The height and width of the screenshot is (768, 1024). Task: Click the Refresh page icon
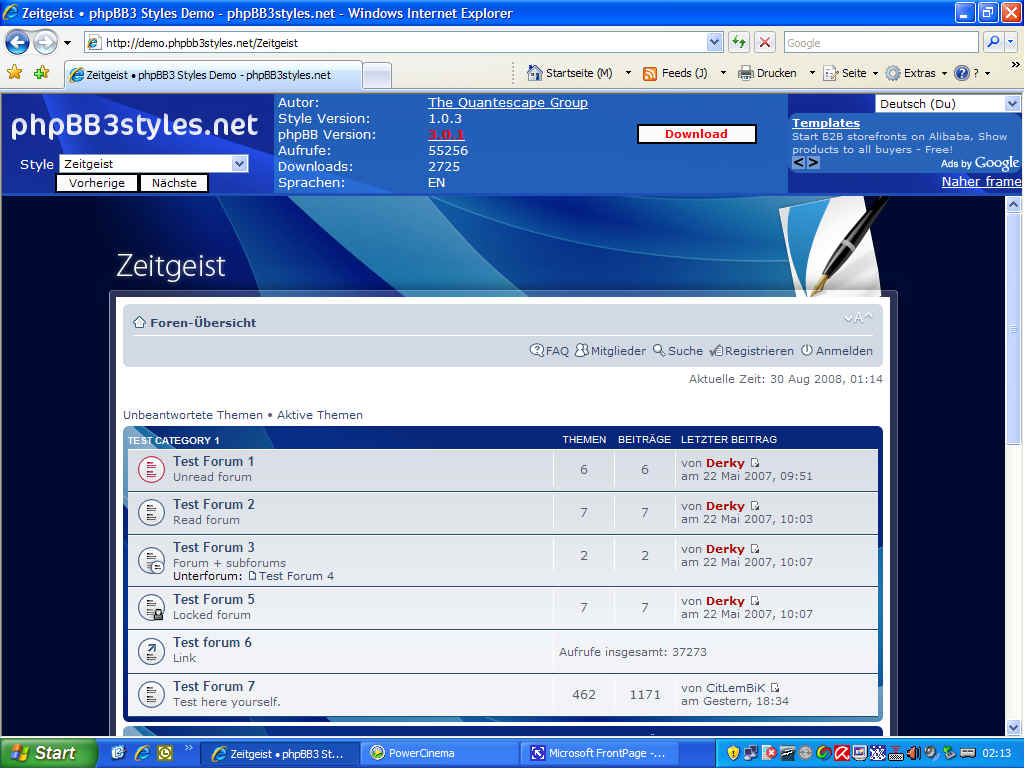(x=739, y=42)
